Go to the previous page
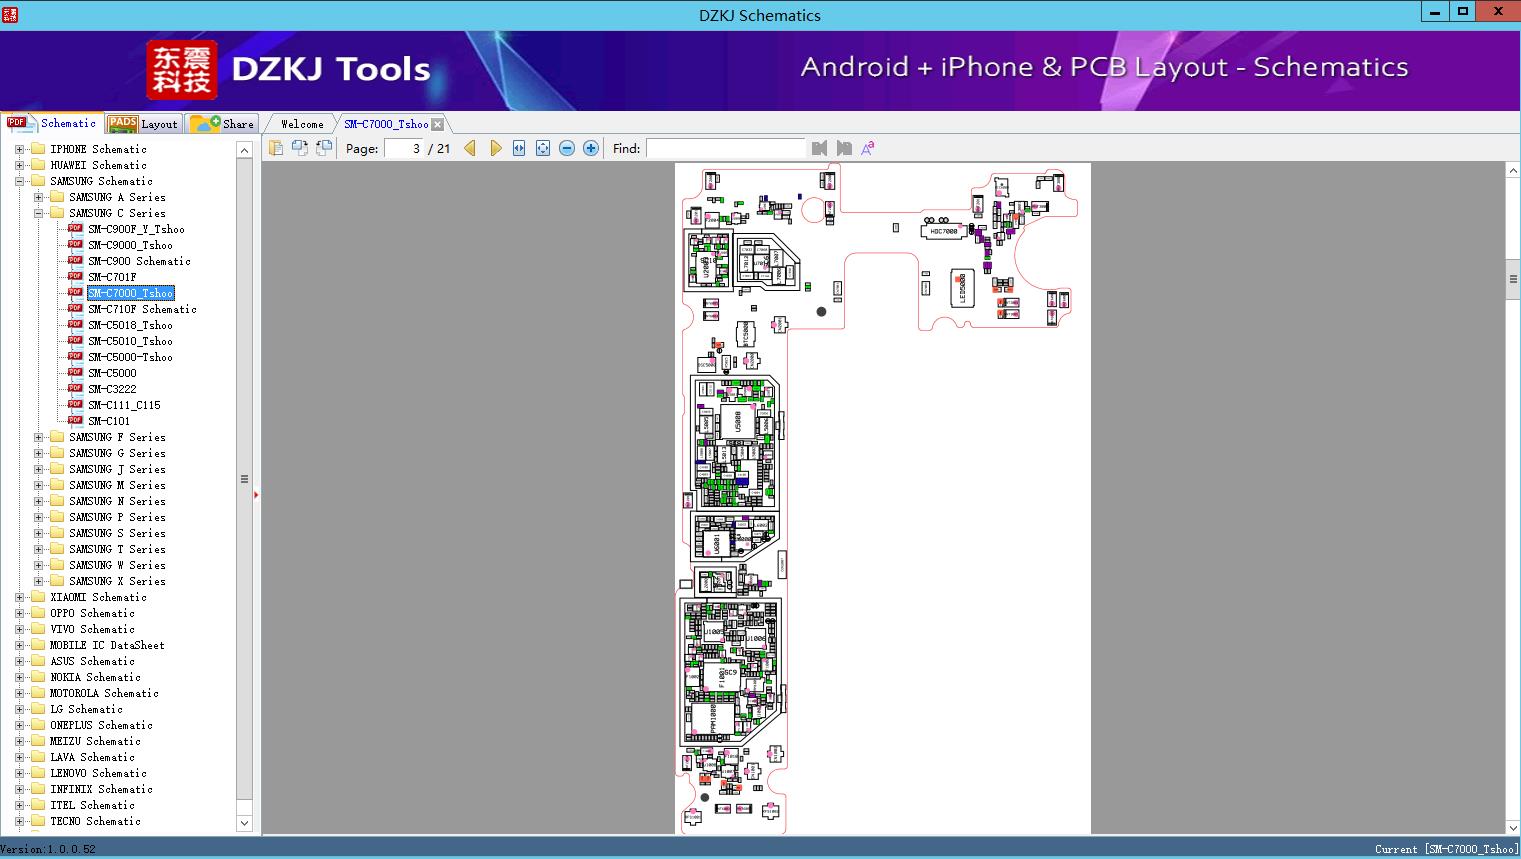The height and width of the screenshot is (859, 1521). click(x=470, y=148)
